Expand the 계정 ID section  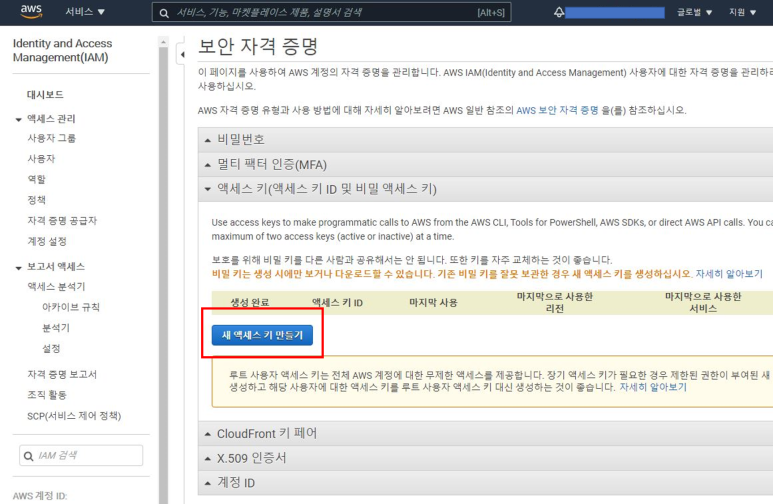[x=486, y=482]
